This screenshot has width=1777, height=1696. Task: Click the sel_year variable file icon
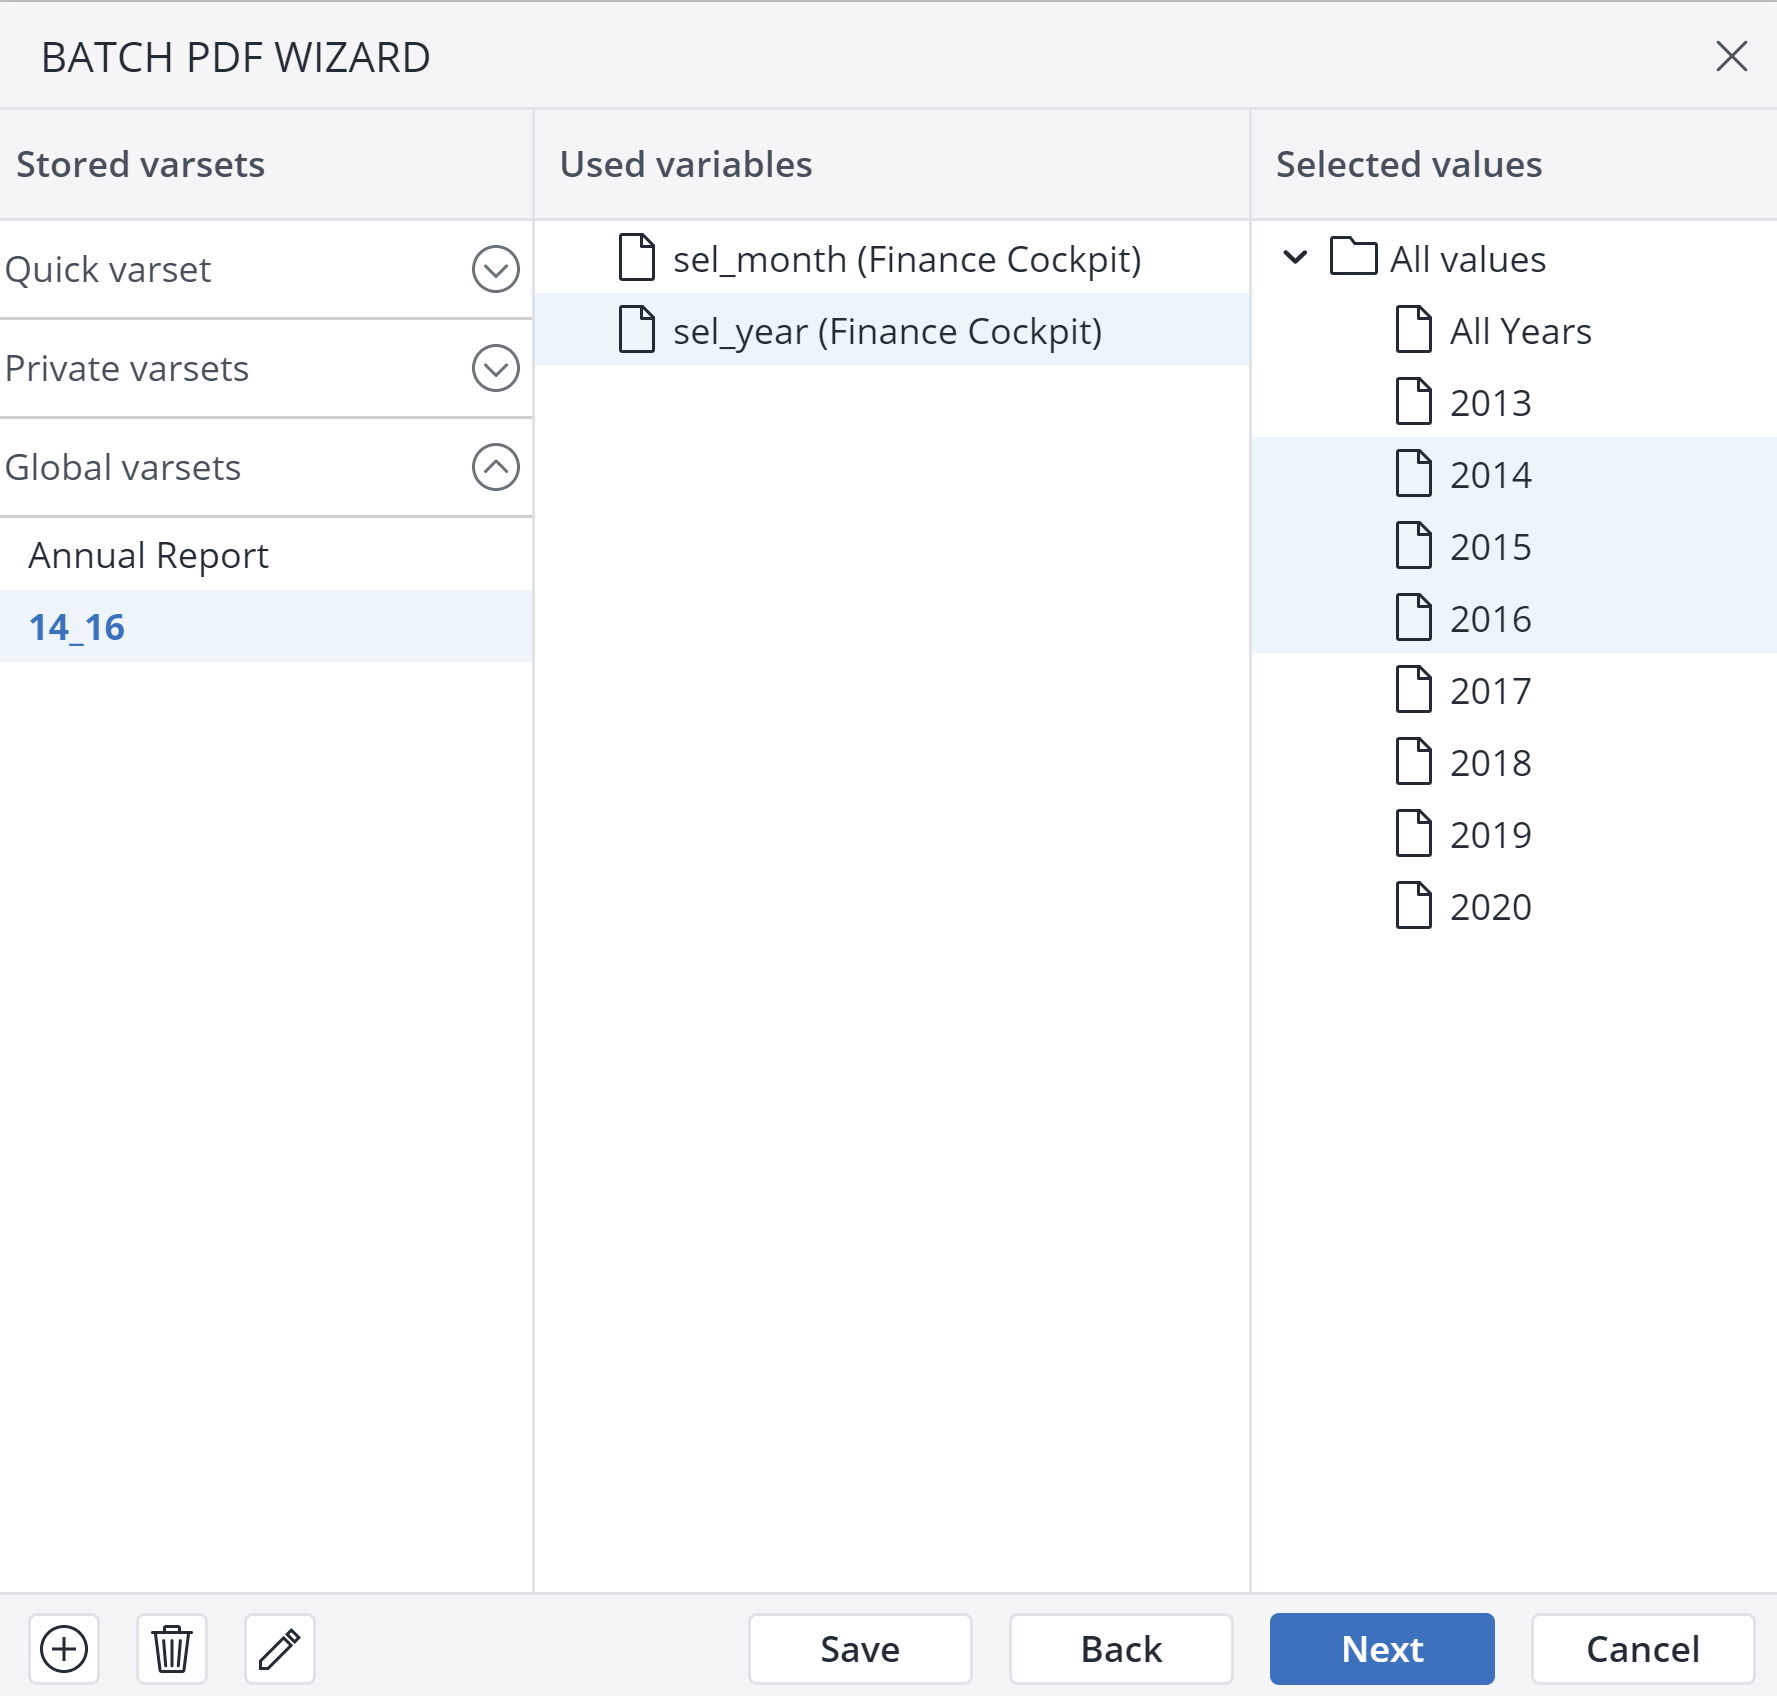[636, 330]
